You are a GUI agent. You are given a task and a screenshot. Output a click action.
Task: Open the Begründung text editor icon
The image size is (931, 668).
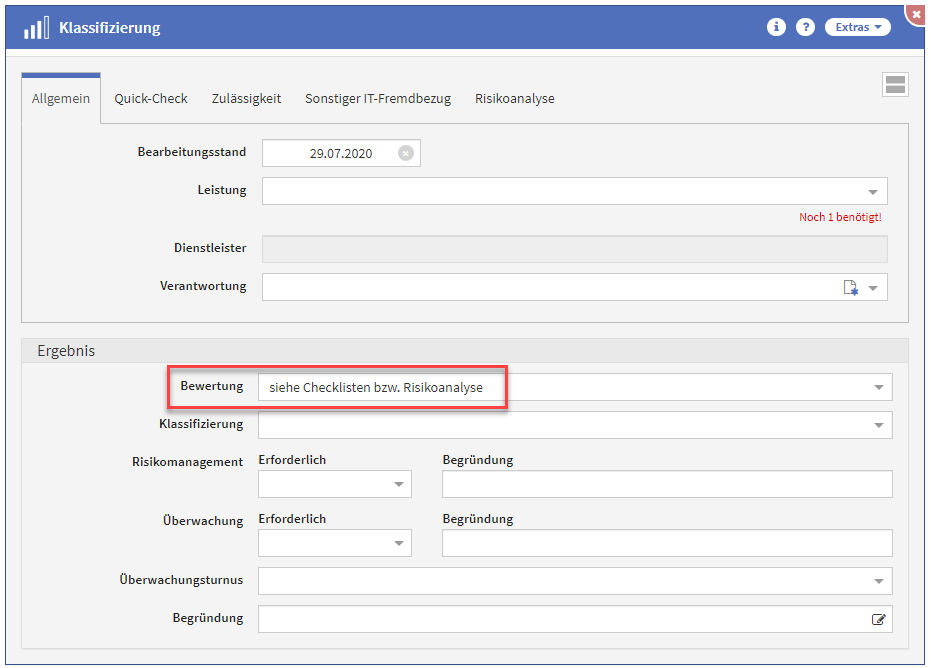pyautogui.click(x=878, y=619)
